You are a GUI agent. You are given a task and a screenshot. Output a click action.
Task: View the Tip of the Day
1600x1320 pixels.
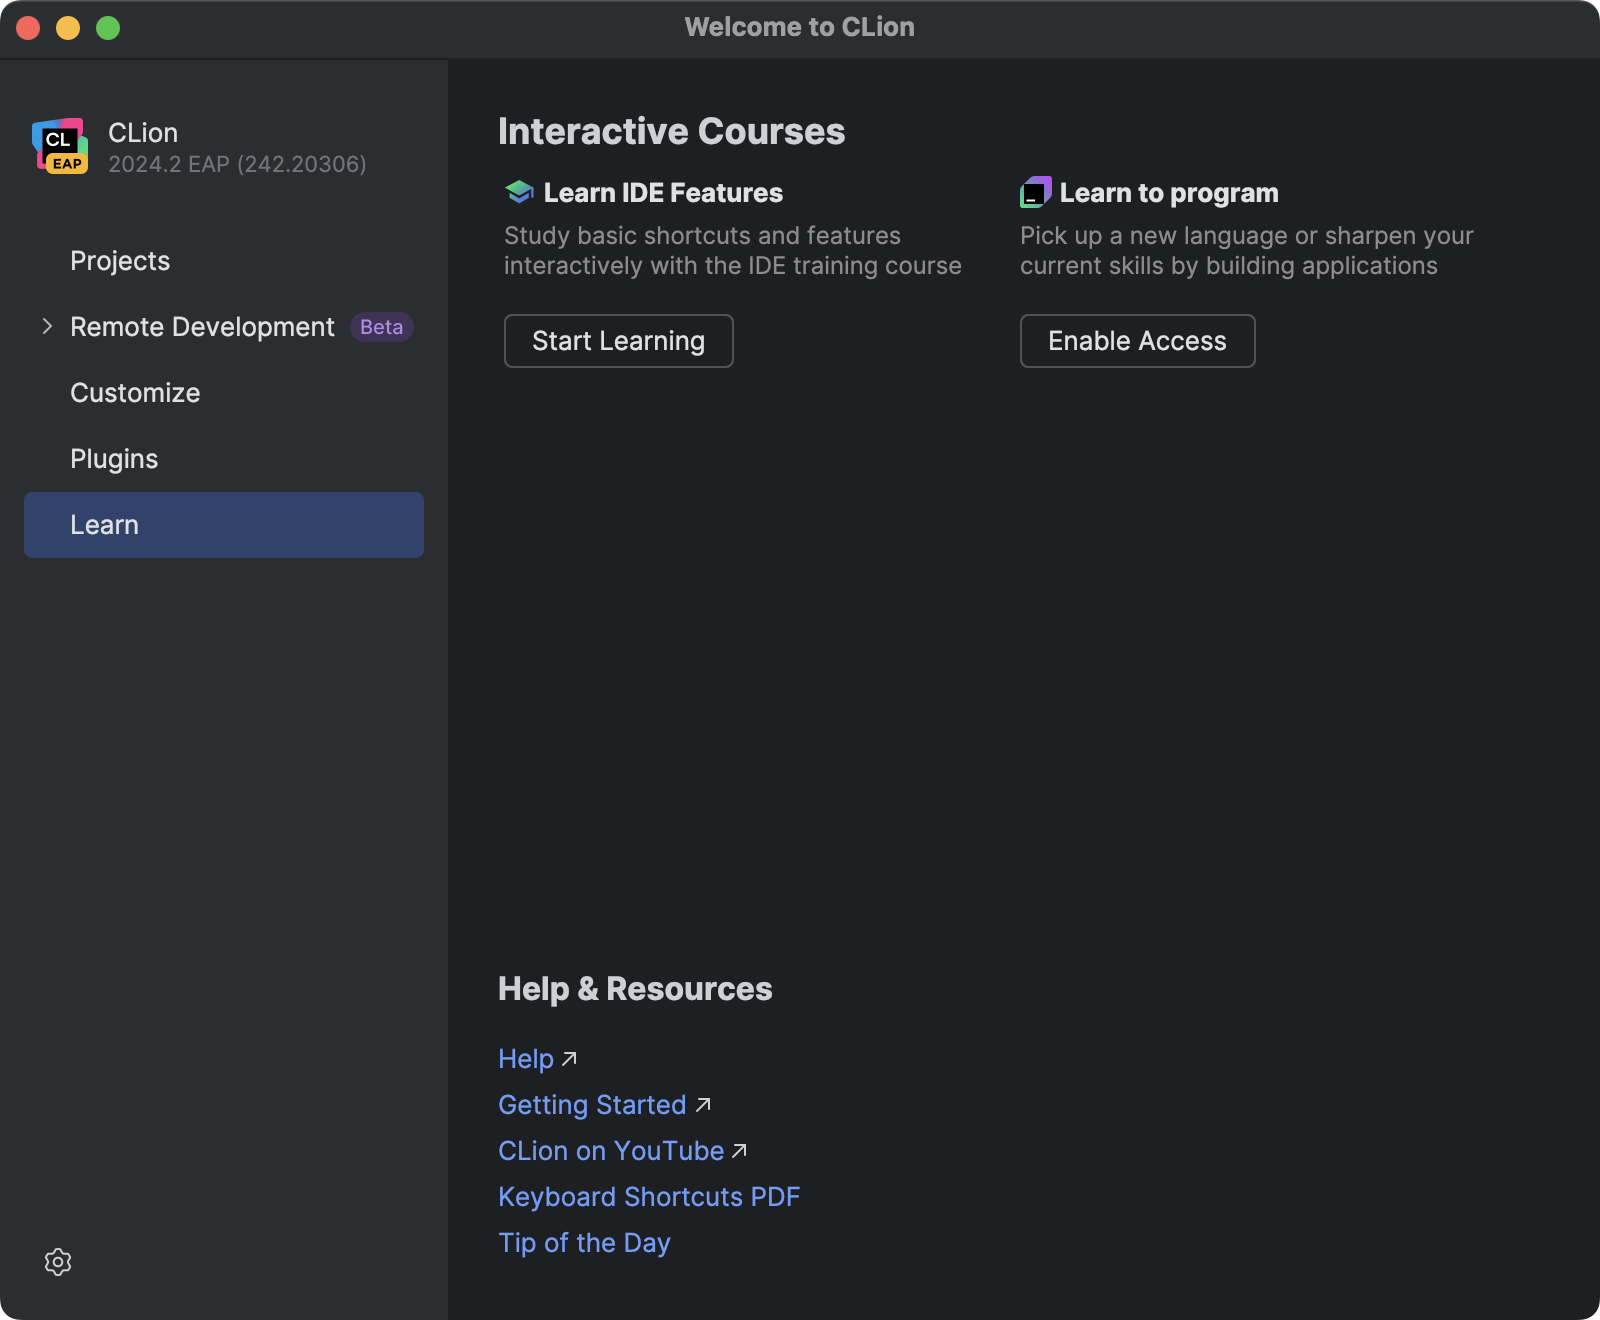point(584,1242)
